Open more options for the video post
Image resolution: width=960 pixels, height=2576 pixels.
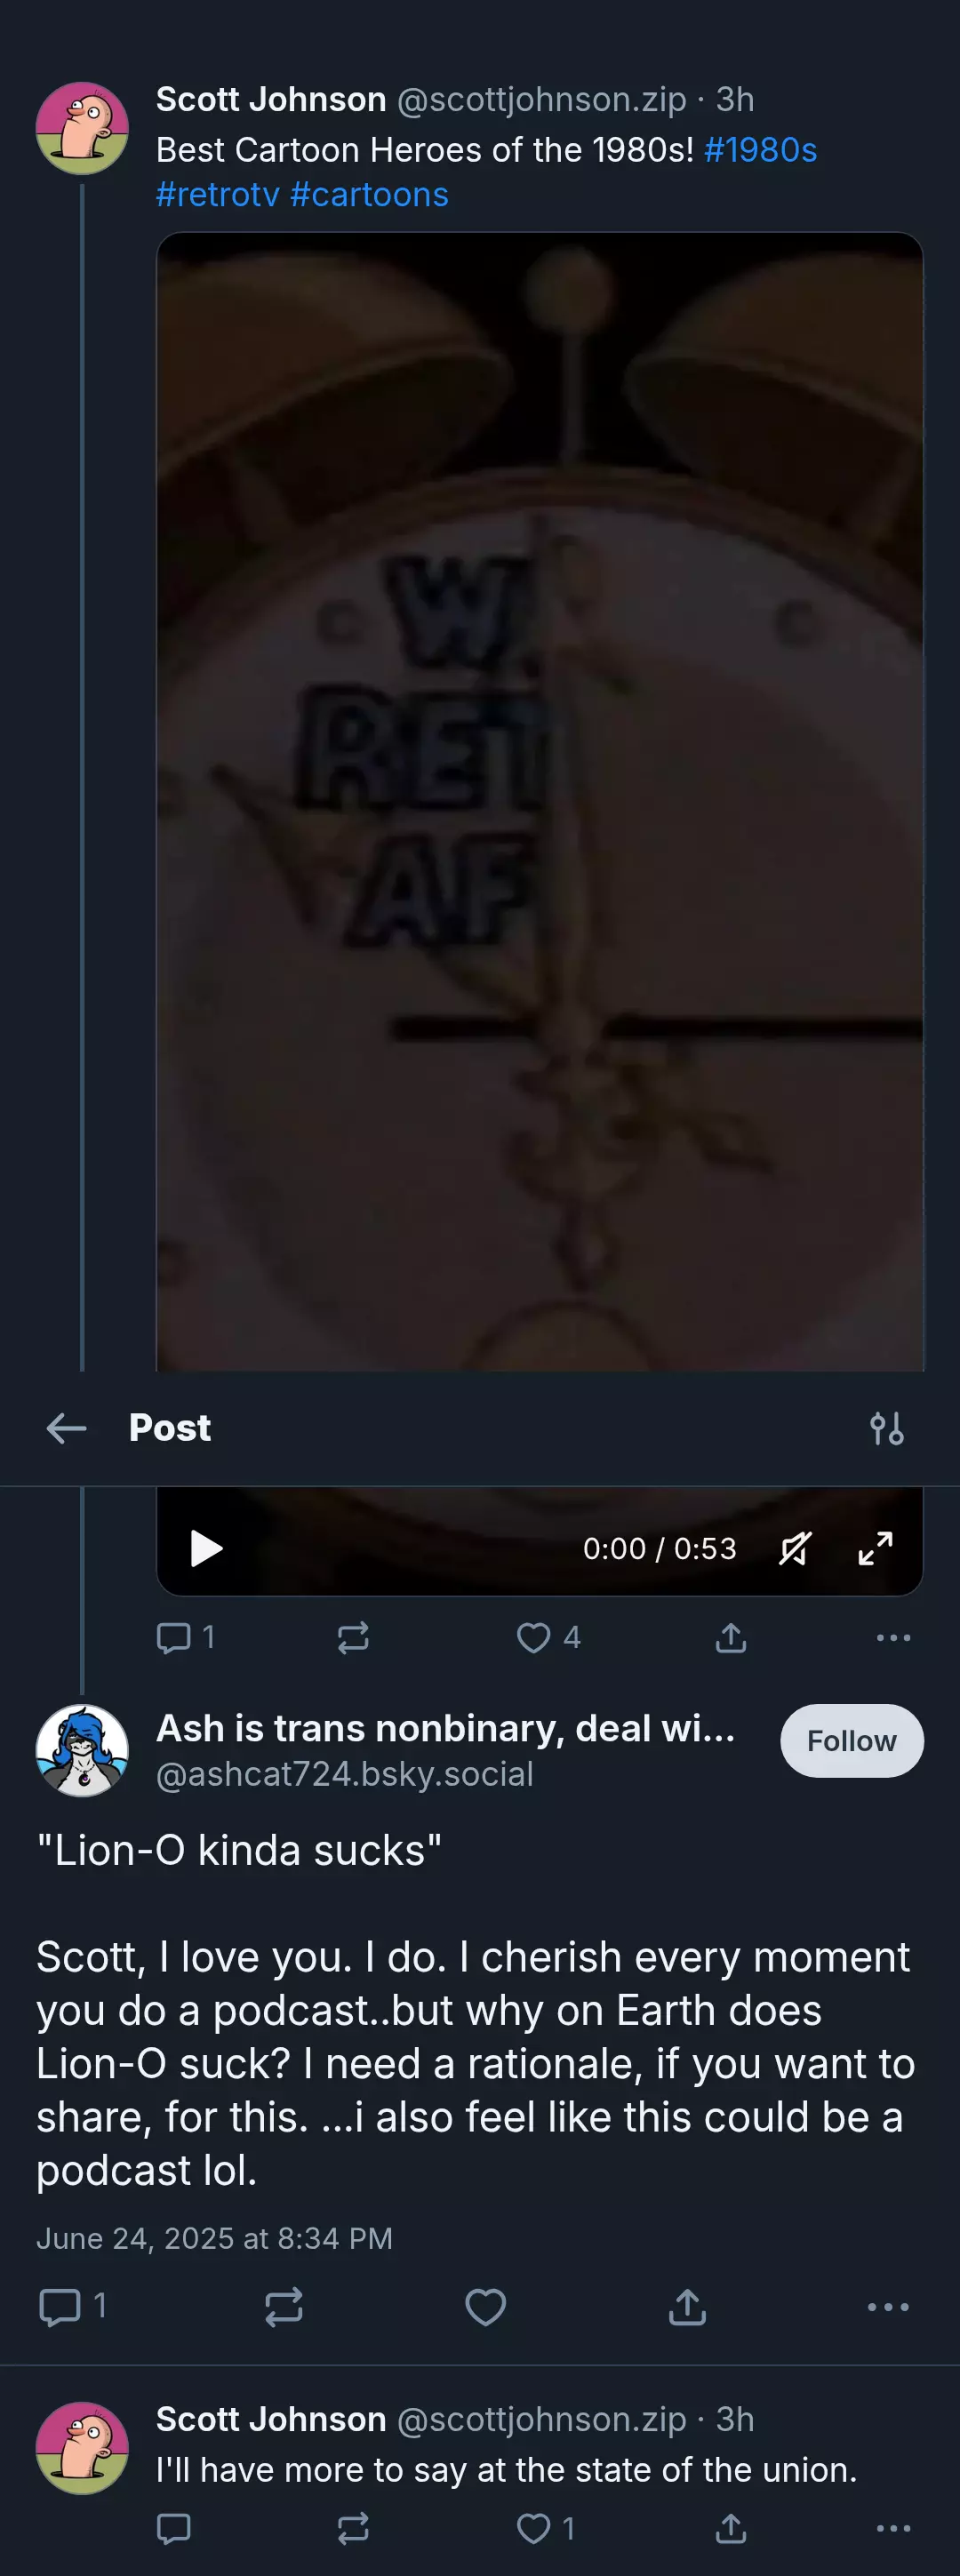[x=893, y=1637]
